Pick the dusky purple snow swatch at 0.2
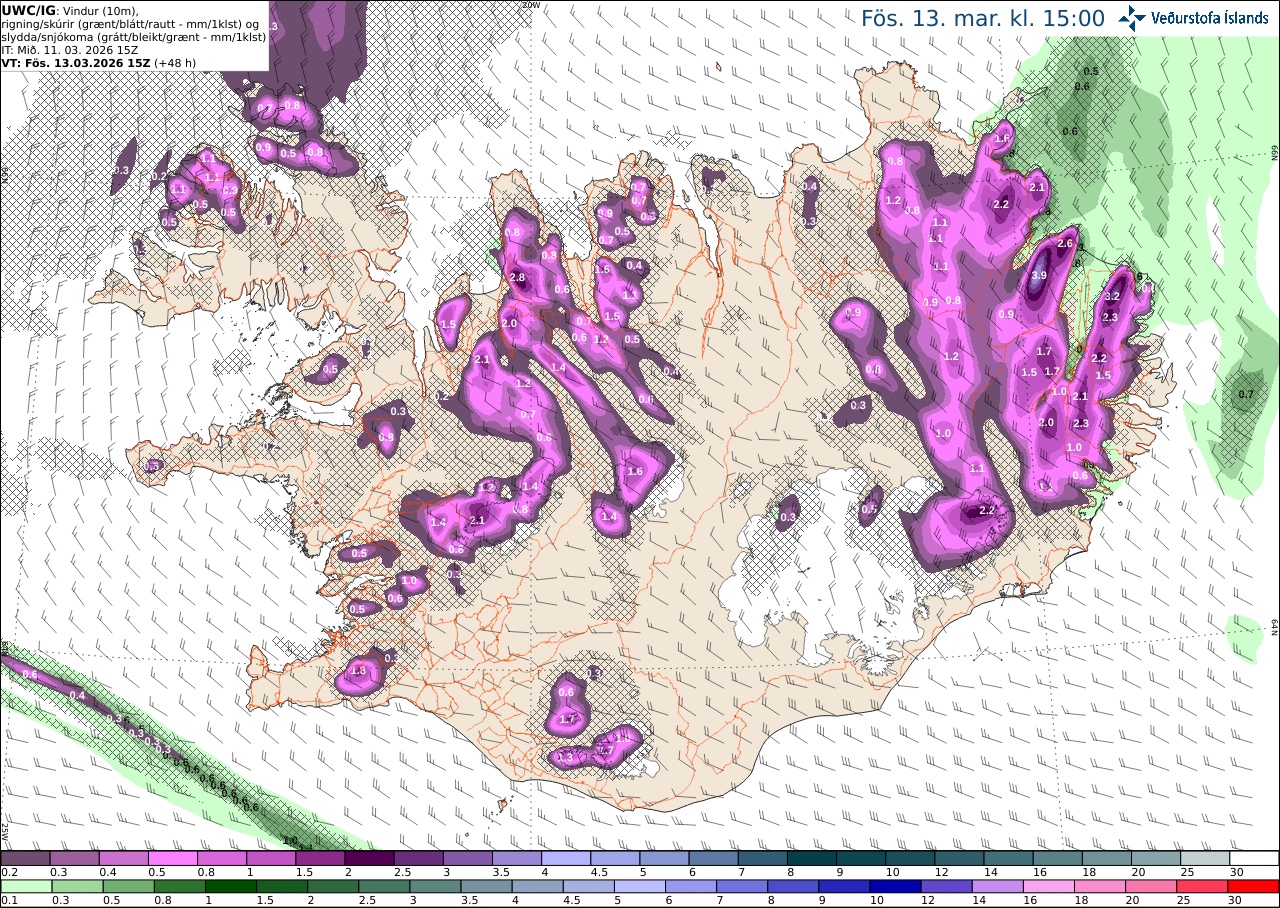Screen dimensions: 1280x908 [25, 858]
